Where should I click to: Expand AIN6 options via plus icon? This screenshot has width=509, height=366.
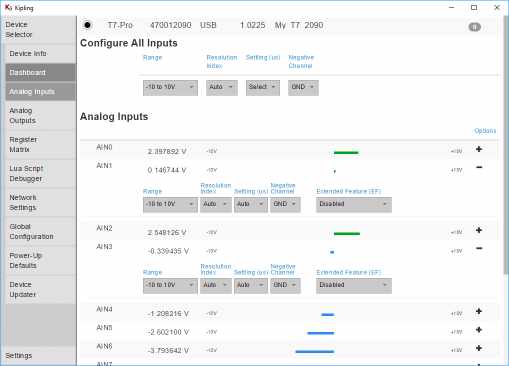coord(479,348)
